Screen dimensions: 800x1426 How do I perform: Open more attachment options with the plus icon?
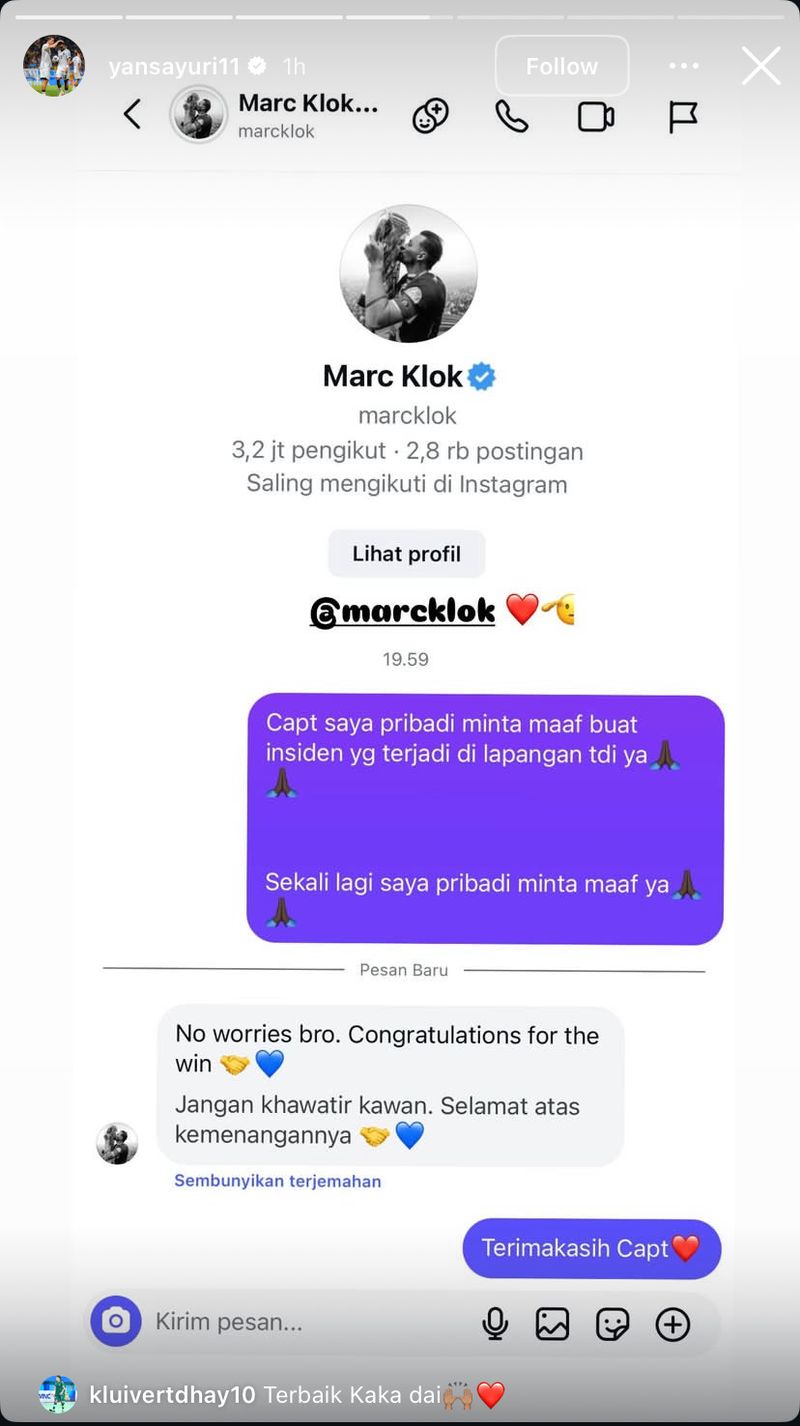click(674, 1322)
